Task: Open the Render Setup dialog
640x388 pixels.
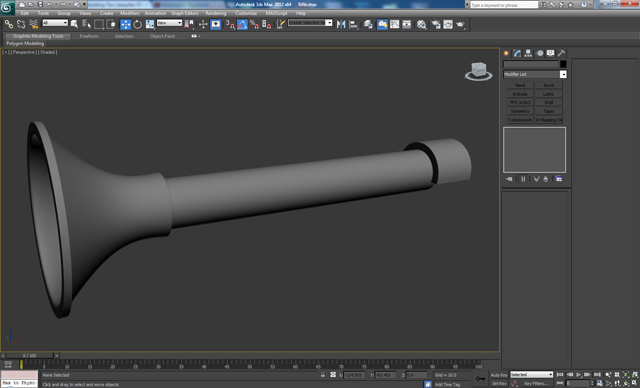Action: click(x=436, y=24)
